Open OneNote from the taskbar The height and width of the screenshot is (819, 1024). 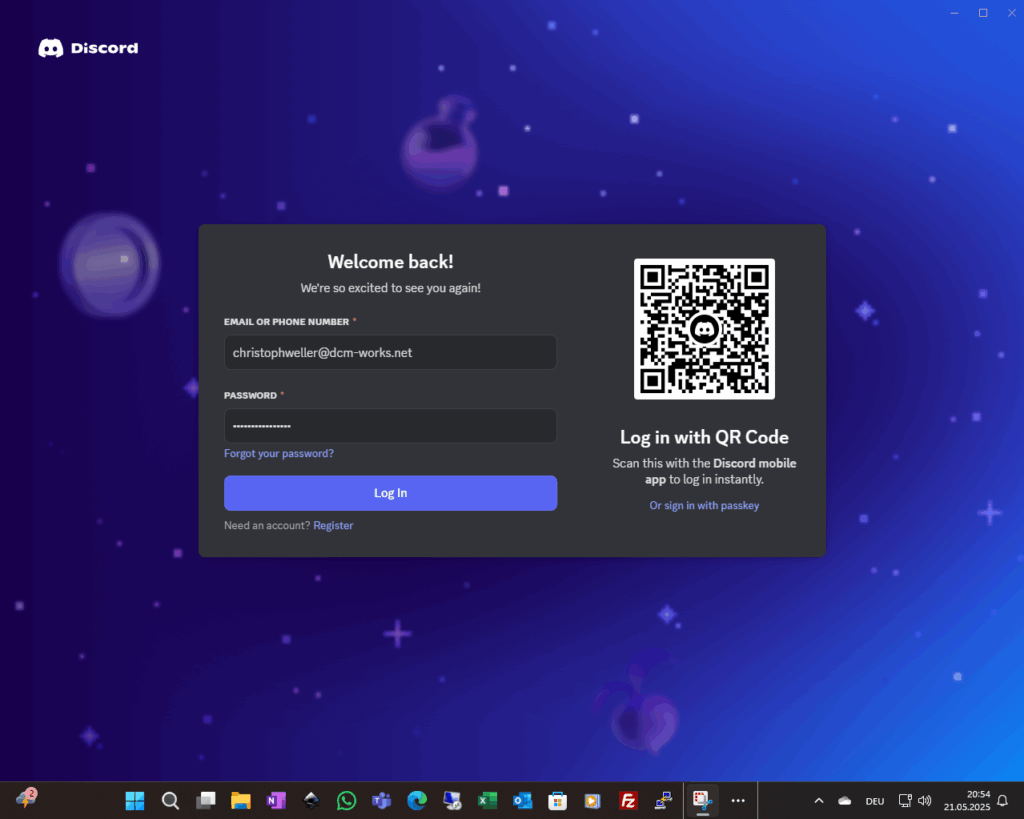(276, 801)
